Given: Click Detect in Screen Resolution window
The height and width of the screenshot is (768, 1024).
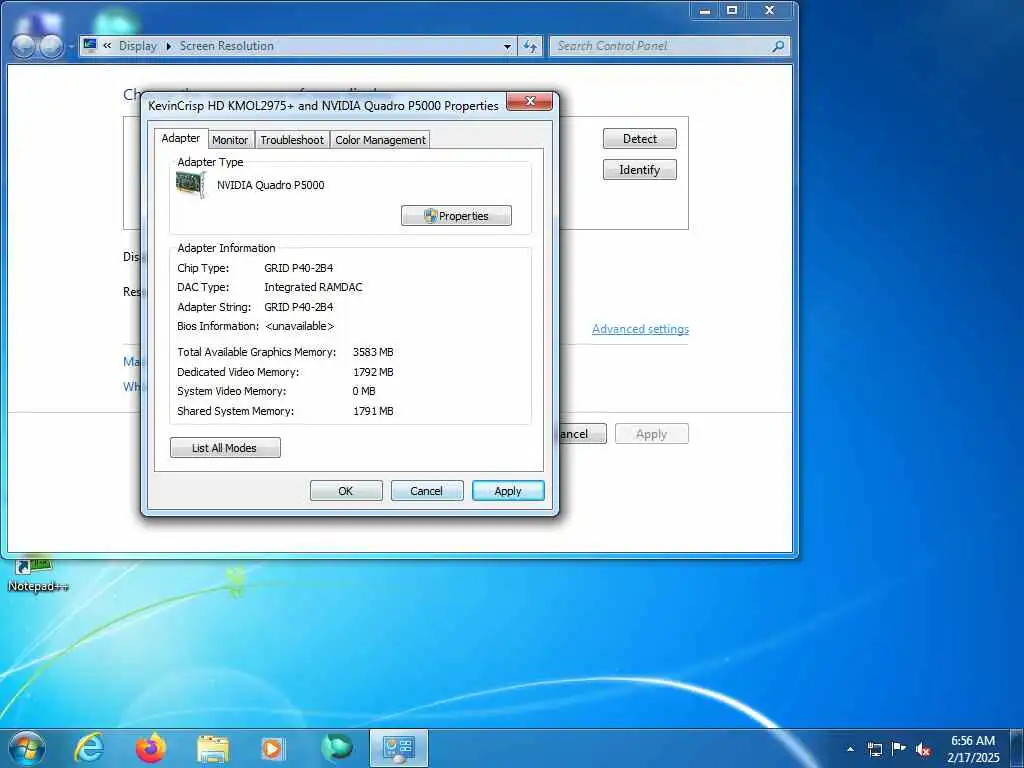Looking at the screenshot, I should [639, 138].
